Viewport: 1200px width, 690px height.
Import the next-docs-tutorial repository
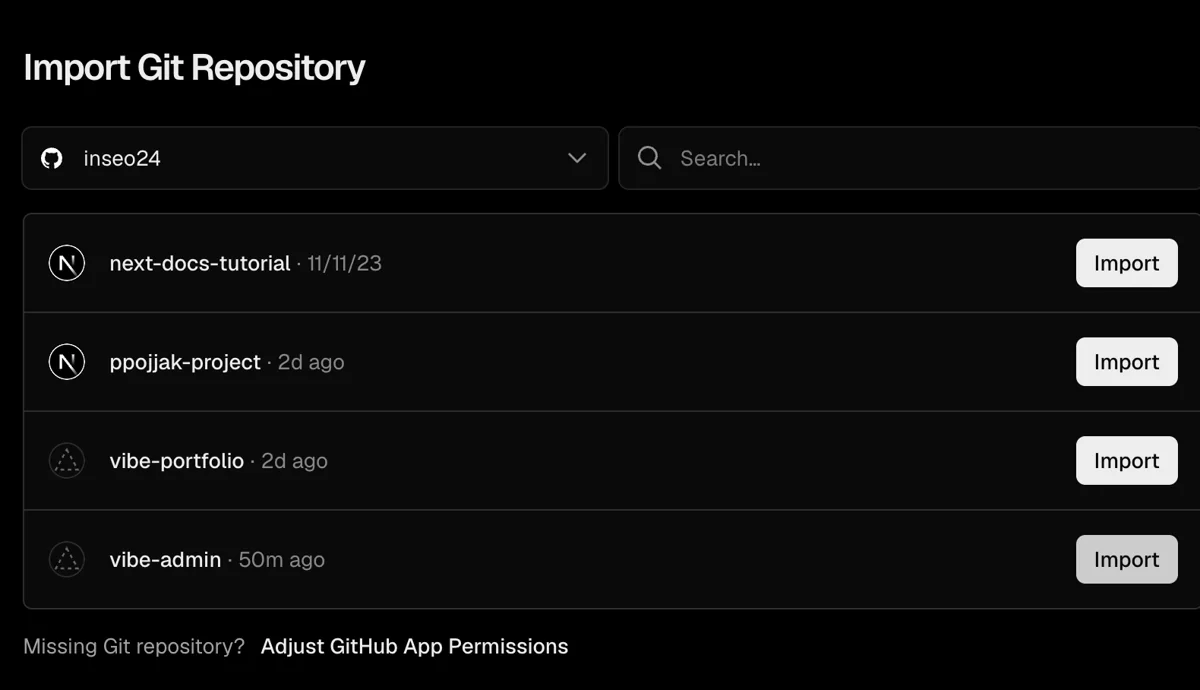pos(1127,263)
